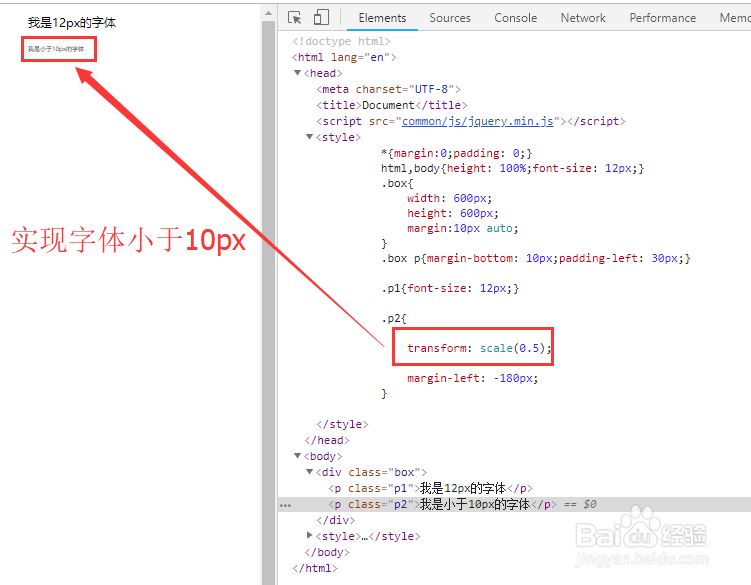The image size is (751, 585).
Task: Follow the common/js/jquery.min.js link
Action: (478, 121)
